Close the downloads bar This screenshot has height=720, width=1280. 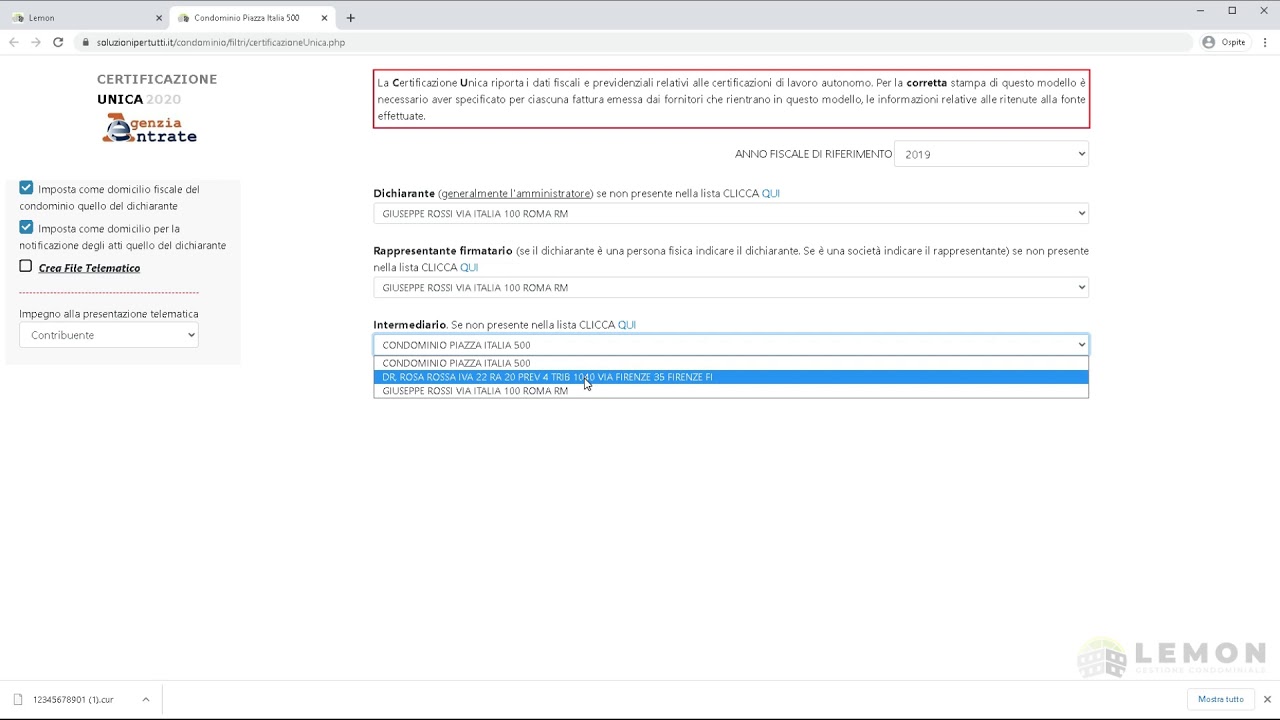coord(1267,699)
